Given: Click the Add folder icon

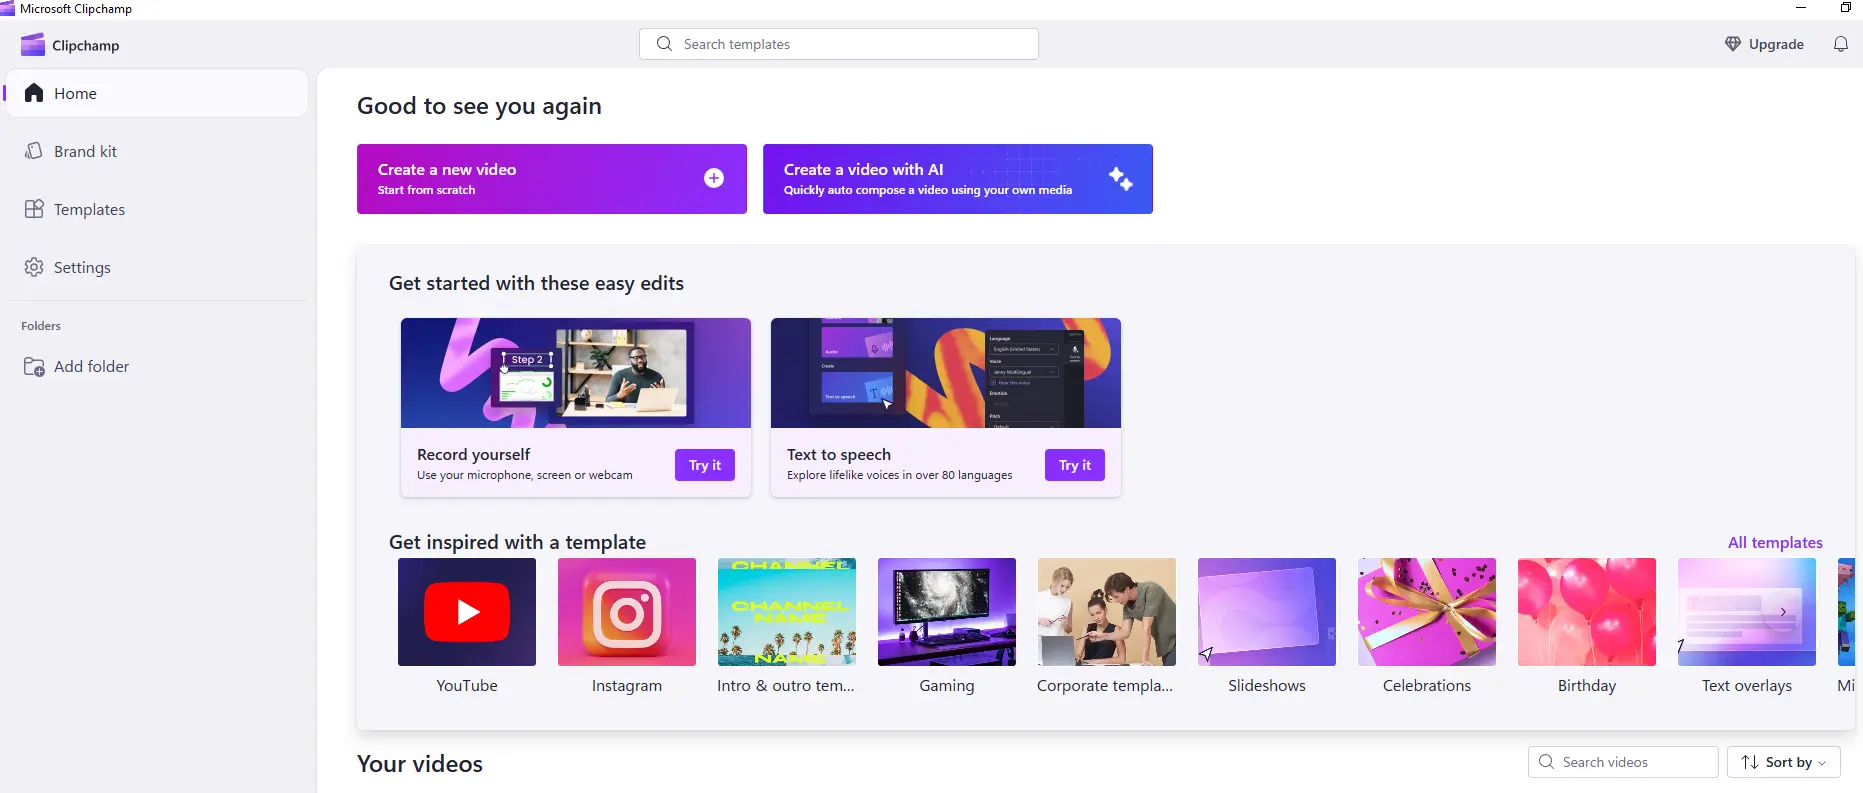Looking at the screenshot, I should coord(34,367).
